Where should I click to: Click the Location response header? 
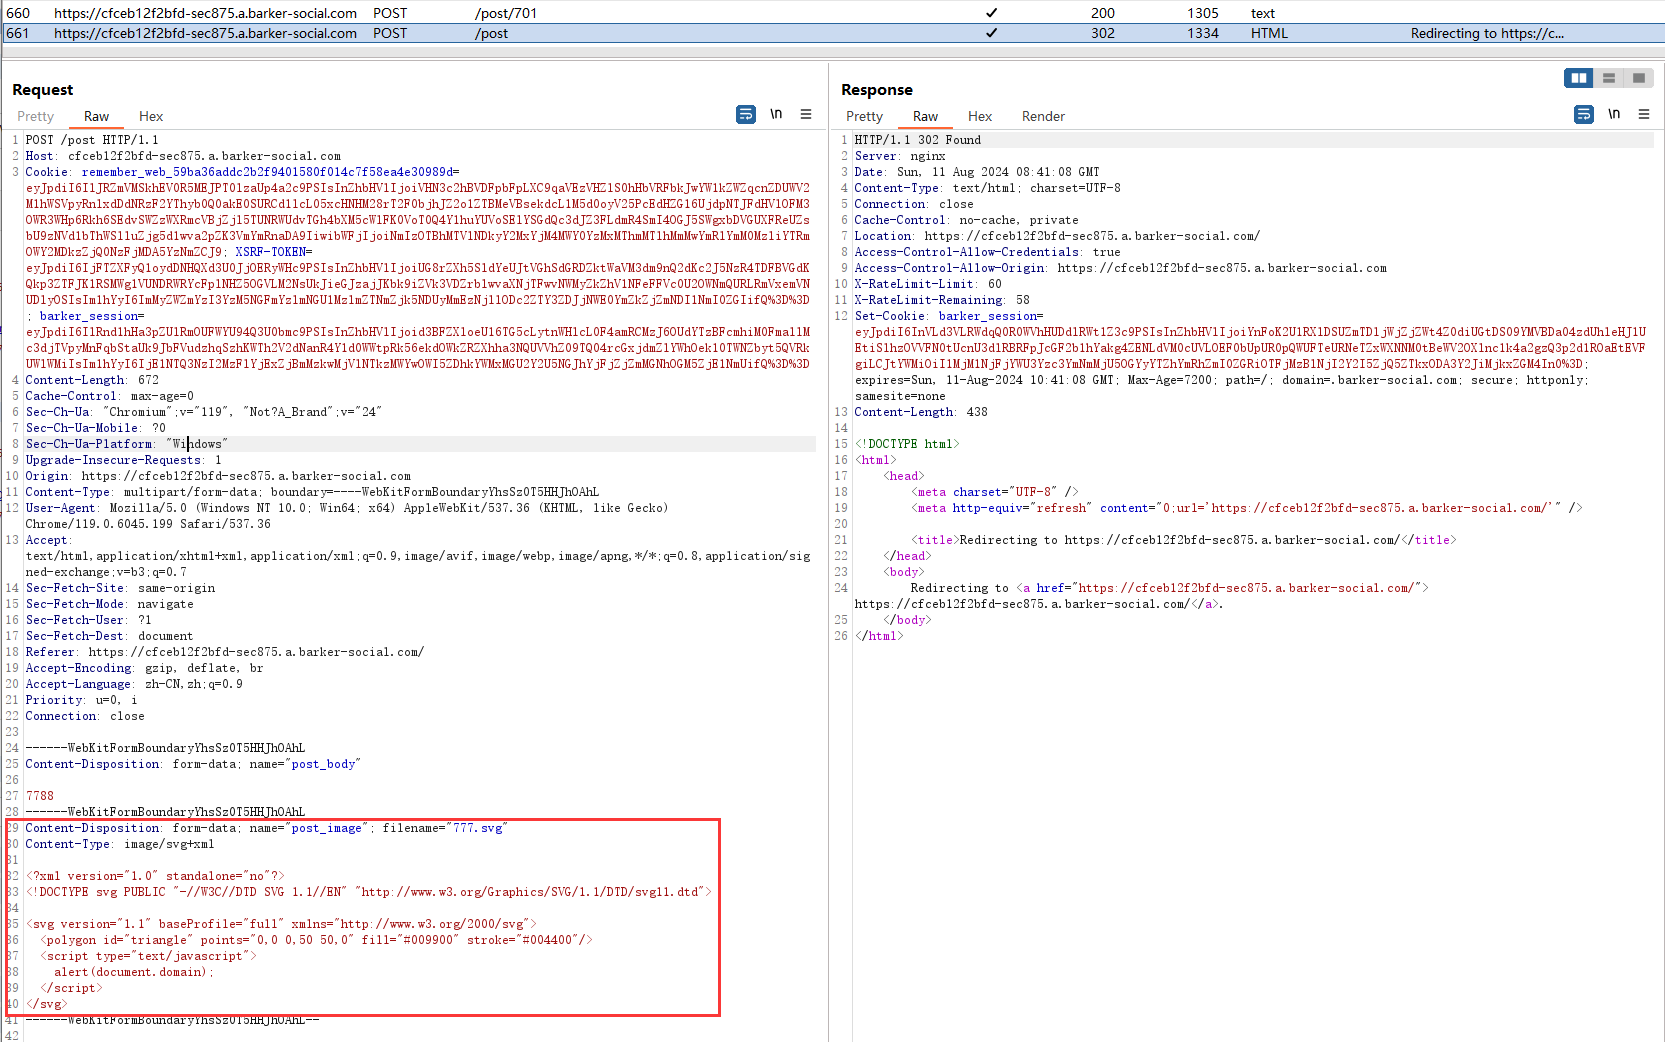pos(1057,236)
